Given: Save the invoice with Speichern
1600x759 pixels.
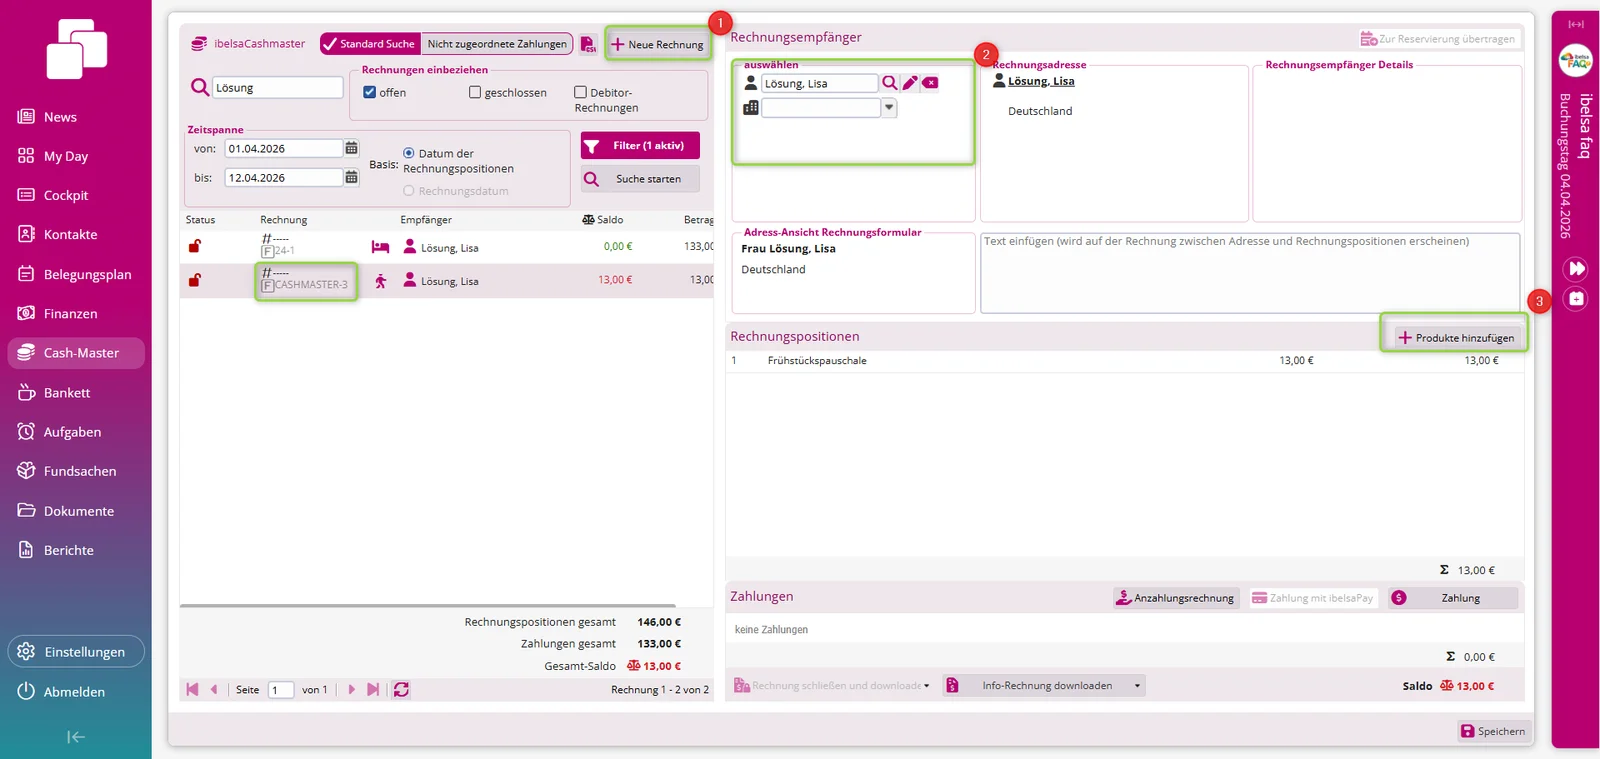Looking at the screenshot, I should 1493,731.
